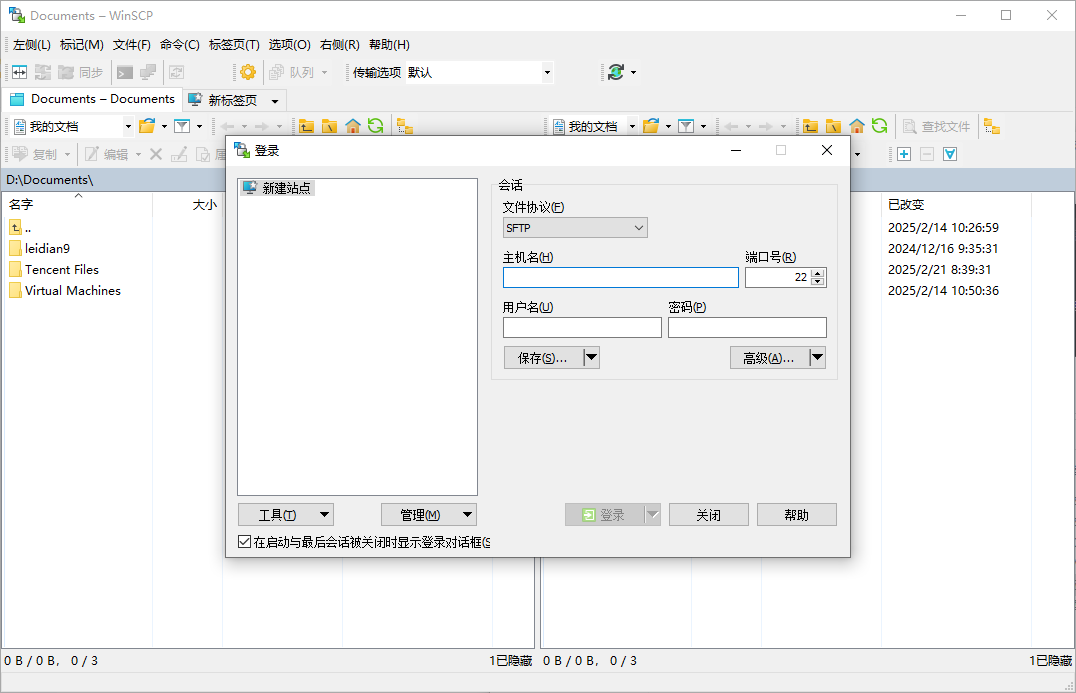The width and height of the screenshot is (1076, 693).
Task: Open right panel 我的文档 drive dropdown
Action: tap(632, 126)
